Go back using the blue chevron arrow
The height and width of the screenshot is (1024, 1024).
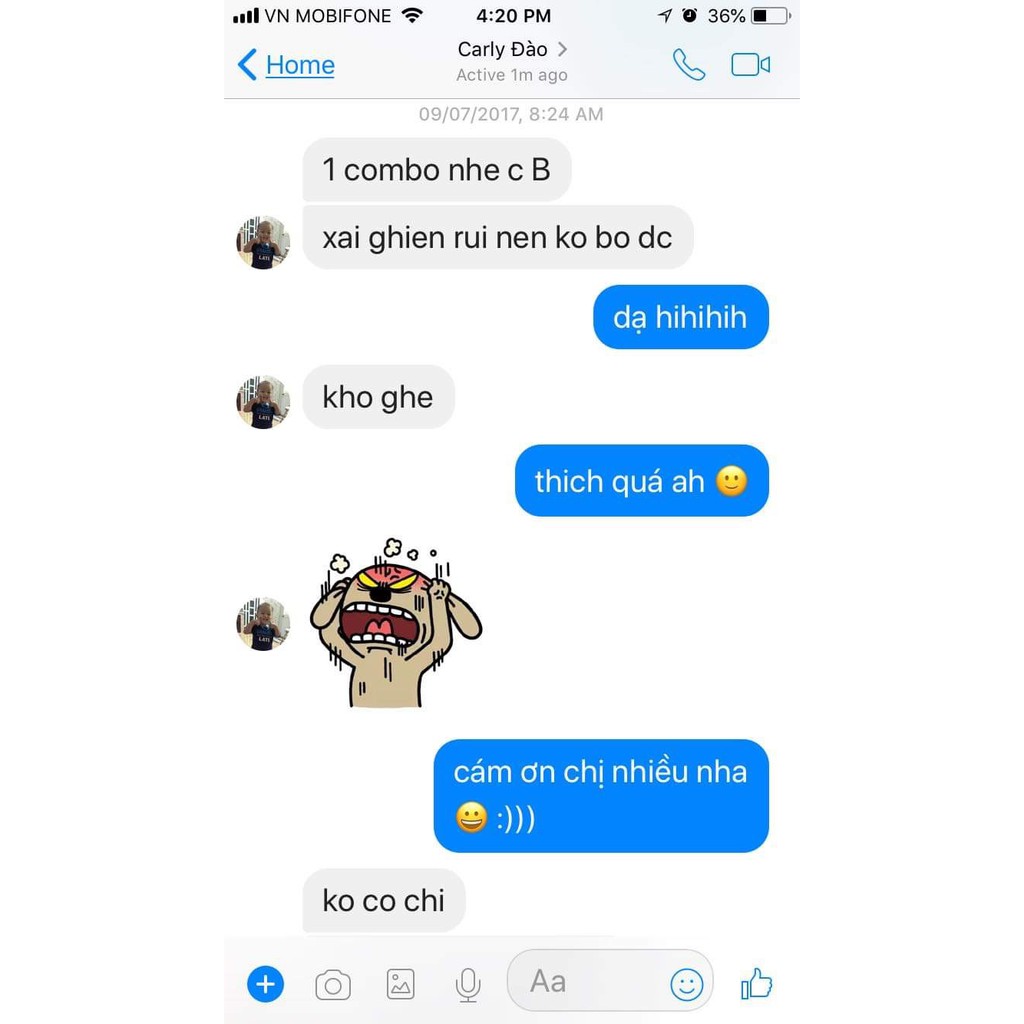[x=247, y=65]
